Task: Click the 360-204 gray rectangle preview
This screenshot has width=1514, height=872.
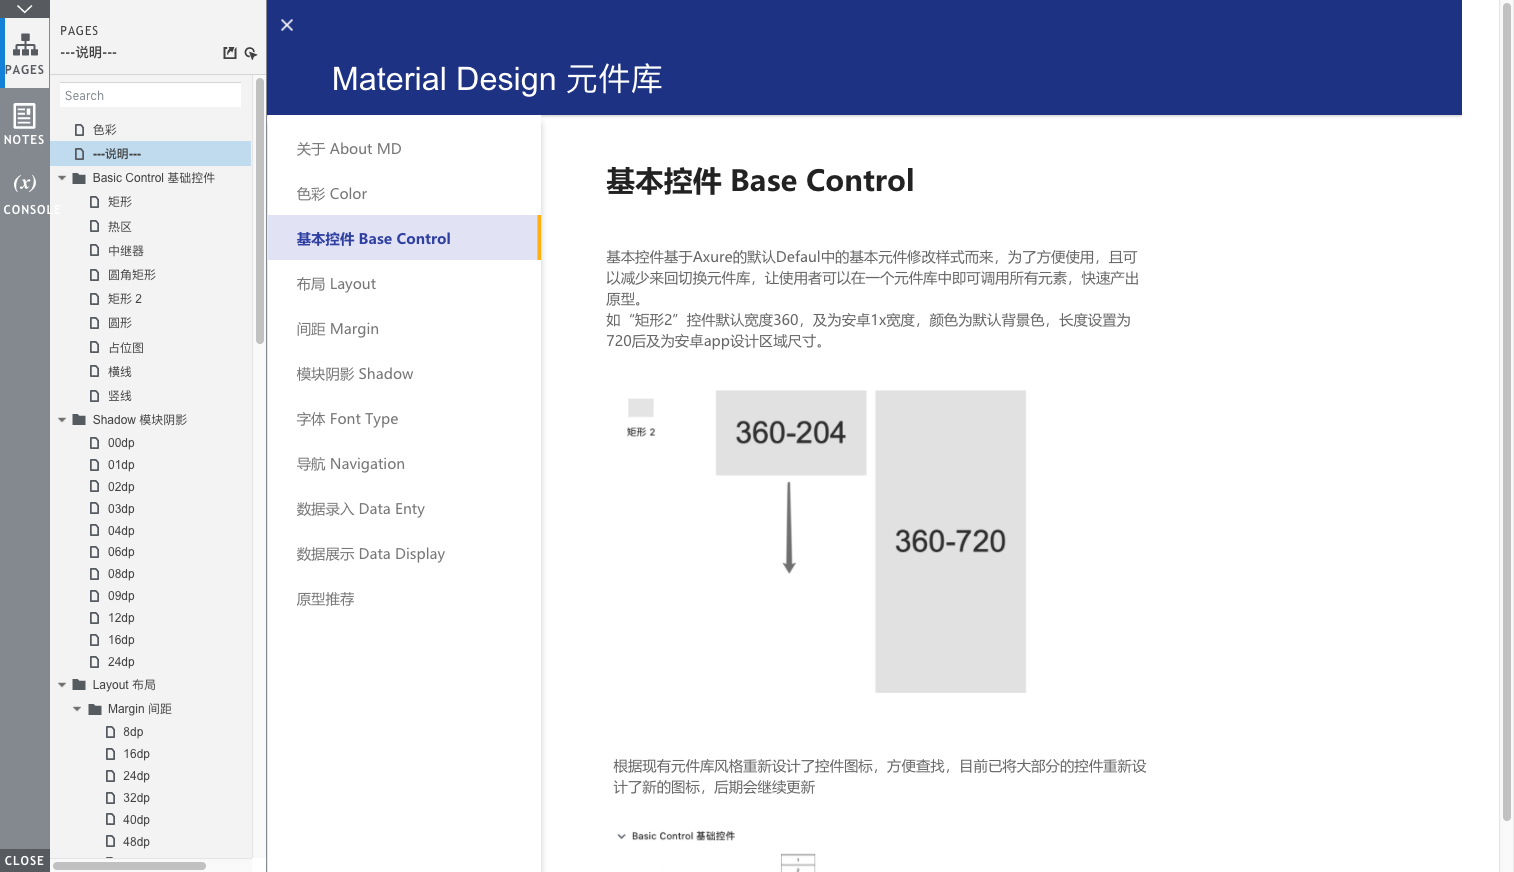Action: [x=791, y=433]
